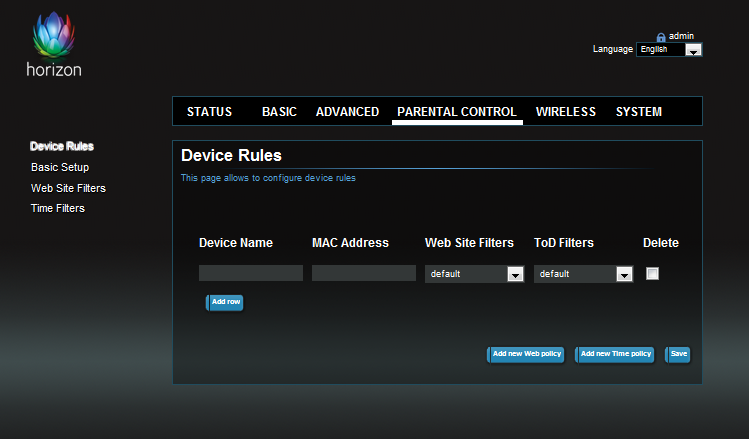749x439 pixels.
Task: Click the 'Language' label
Action: click(x=613, y=49)
